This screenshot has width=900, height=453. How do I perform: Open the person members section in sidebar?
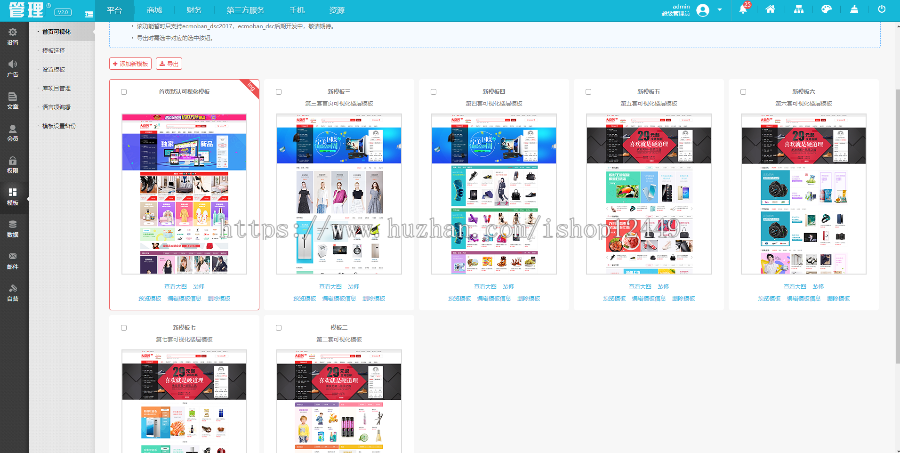pos(13,133)
